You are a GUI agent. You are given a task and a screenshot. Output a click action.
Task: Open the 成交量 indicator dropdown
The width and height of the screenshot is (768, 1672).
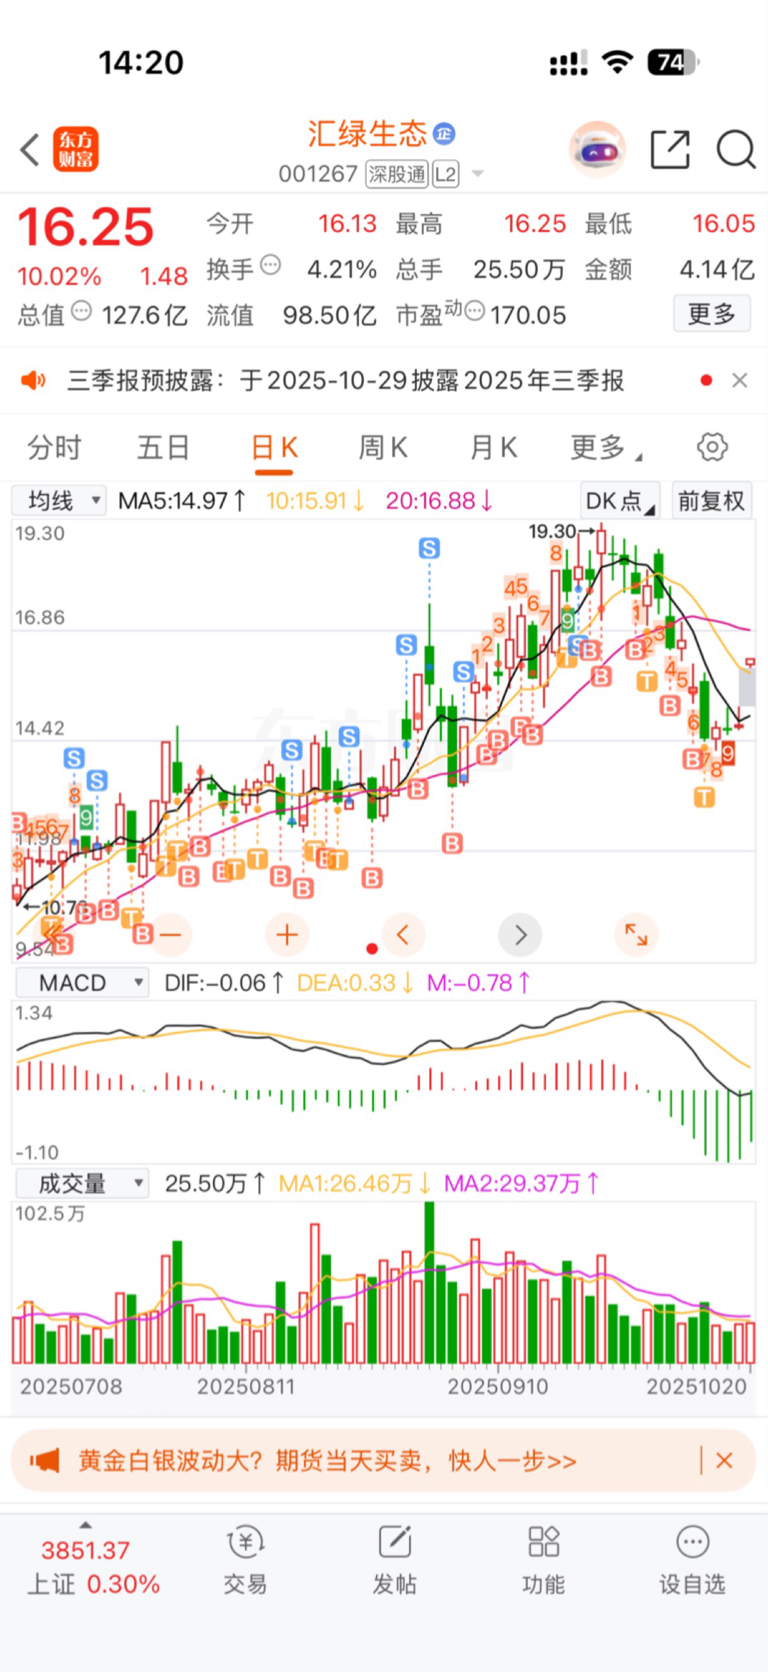(82, 1184)
